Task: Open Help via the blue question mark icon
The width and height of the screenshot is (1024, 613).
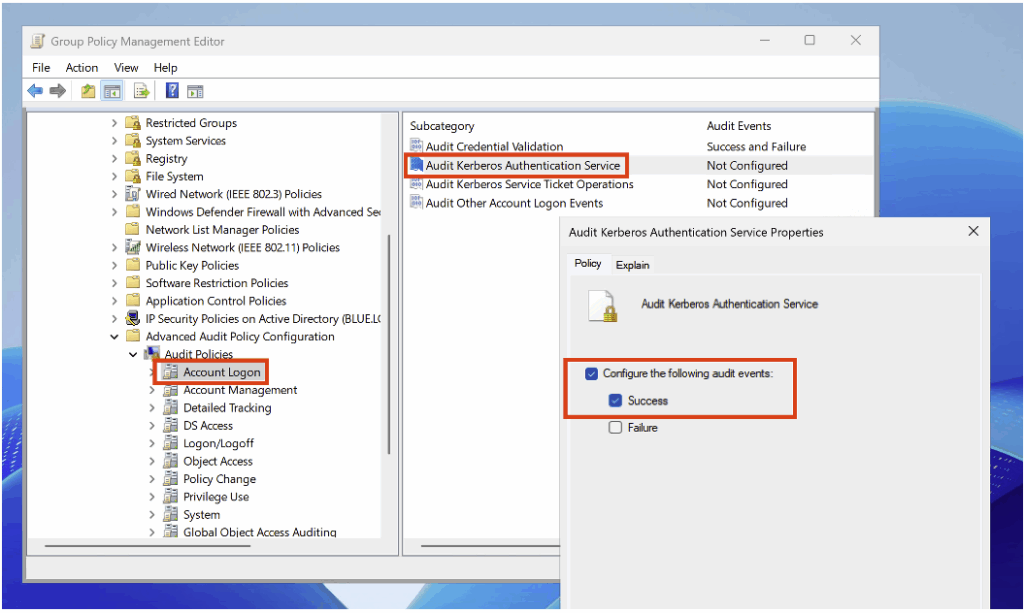Action: click(172, 91)
